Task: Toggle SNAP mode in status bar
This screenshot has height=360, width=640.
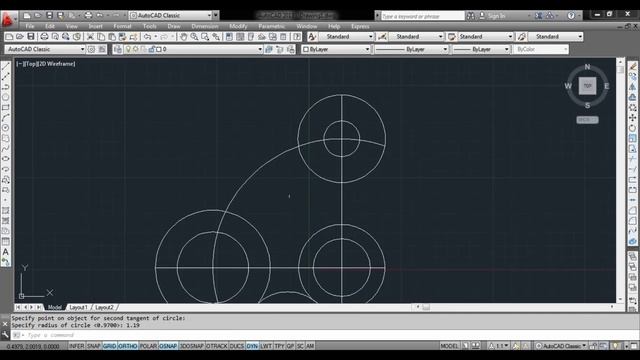Action: (93, 346)
